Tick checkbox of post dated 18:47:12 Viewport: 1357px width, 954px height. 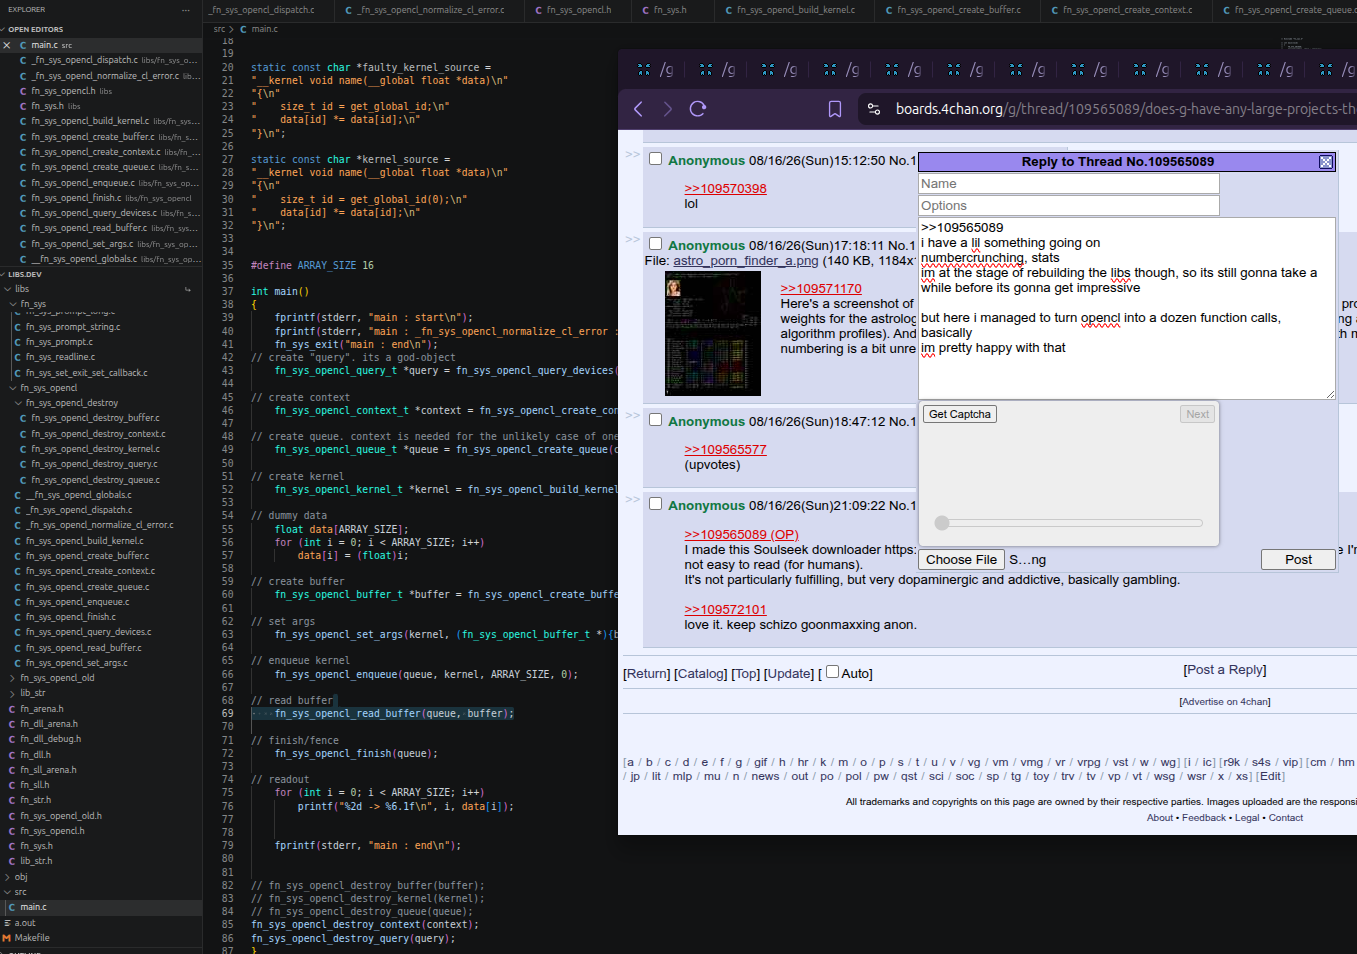[656, 420]
